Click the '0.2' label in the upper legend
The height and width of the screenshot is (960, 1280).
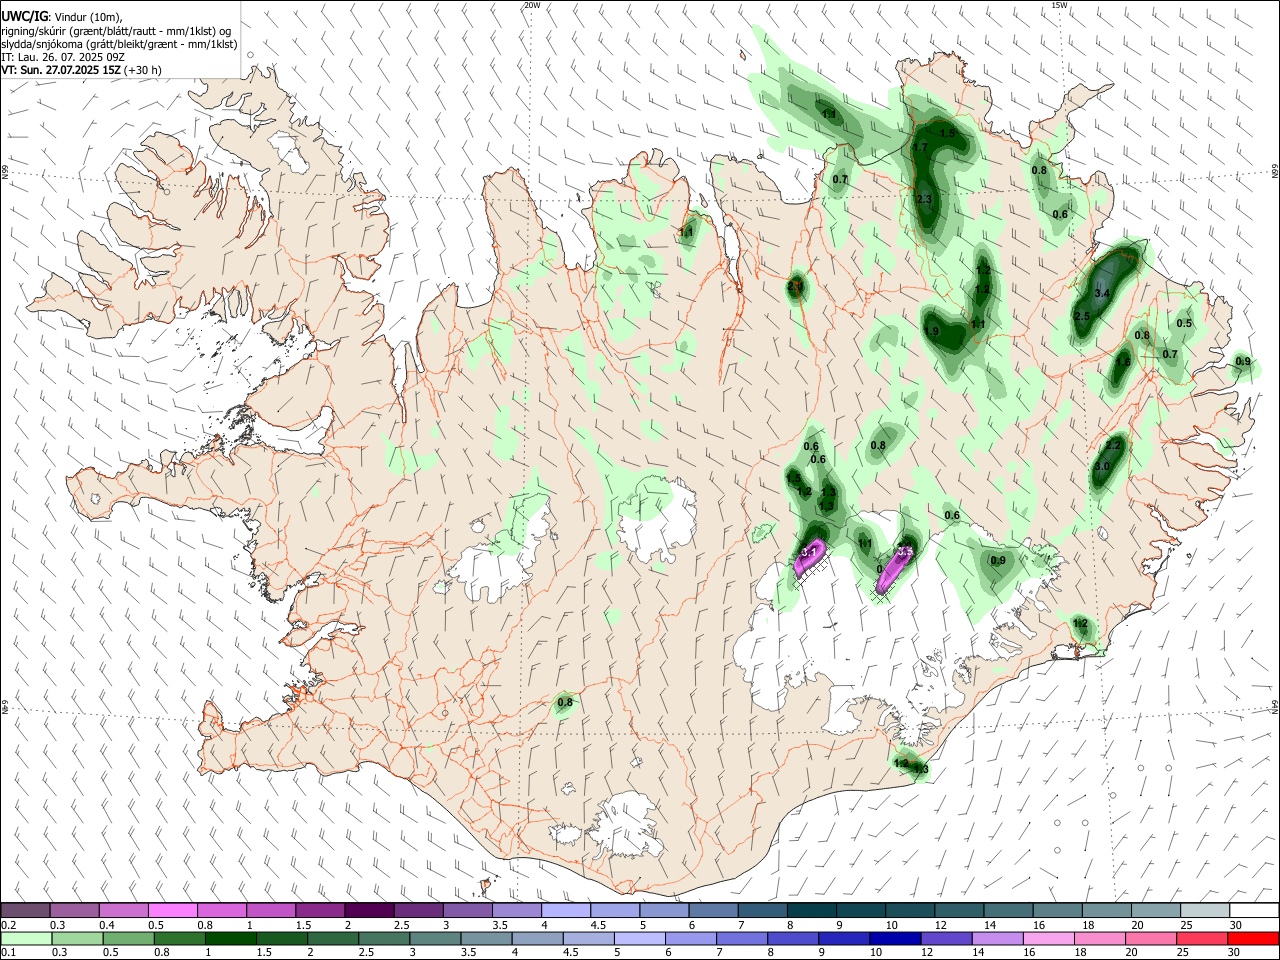tap(9, 925)
